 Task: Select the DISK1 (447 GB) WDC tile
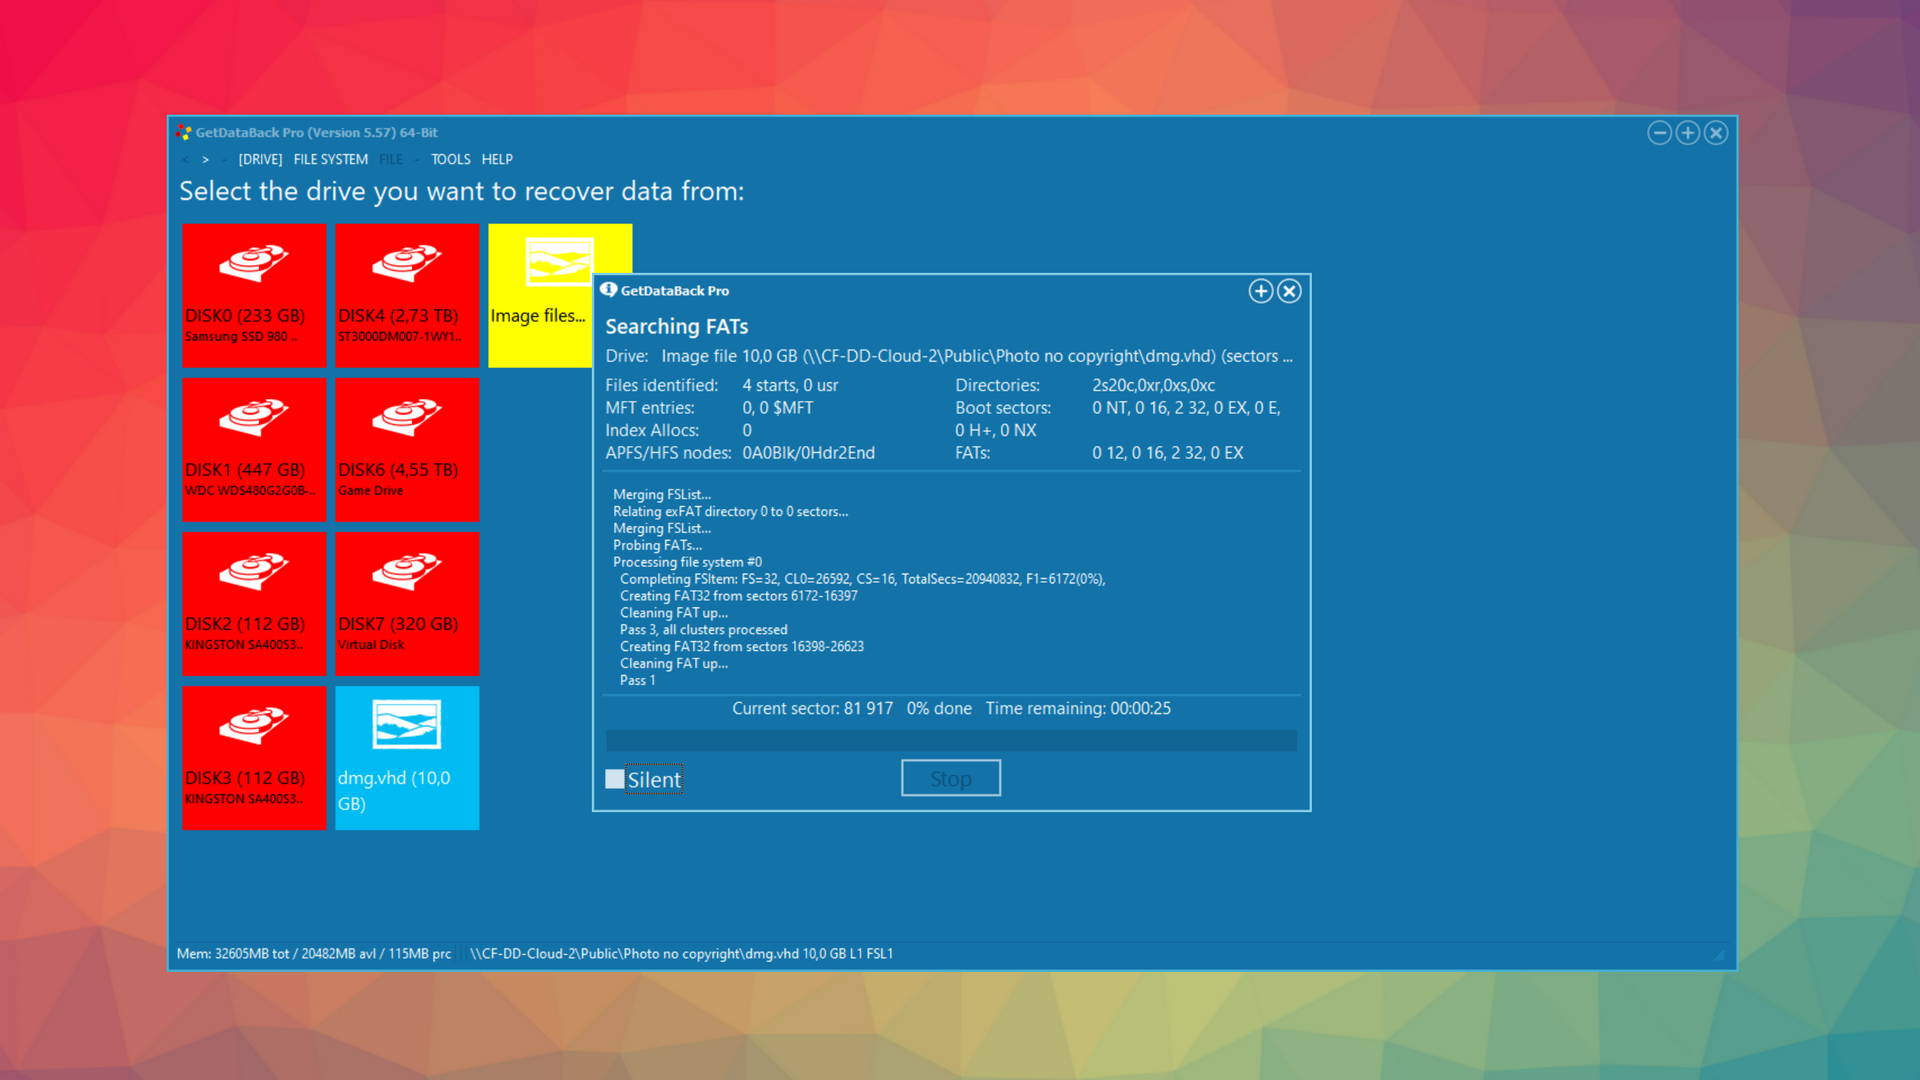tap(254, 449)
